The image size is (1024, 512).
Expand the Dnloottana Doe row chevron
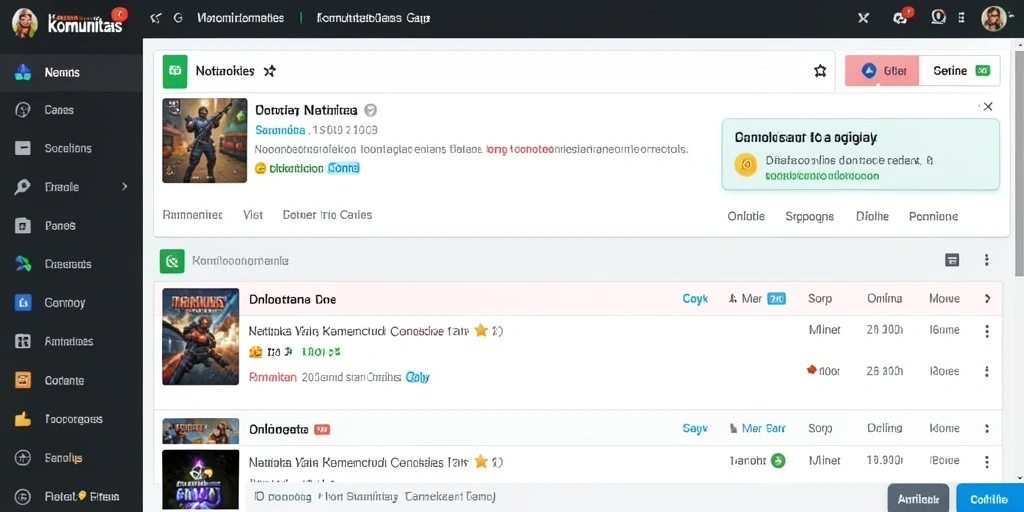(987, 298)
